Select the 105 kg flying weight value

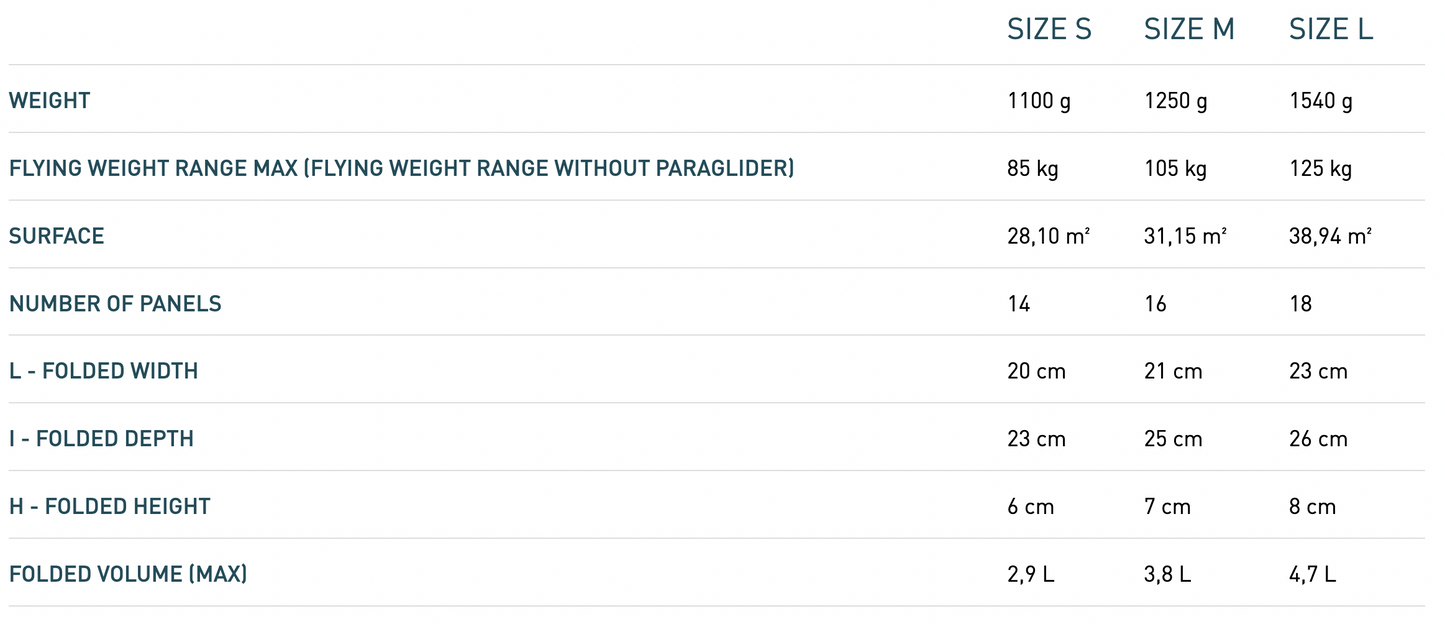pyautogui.click(x=1175, y=169)
